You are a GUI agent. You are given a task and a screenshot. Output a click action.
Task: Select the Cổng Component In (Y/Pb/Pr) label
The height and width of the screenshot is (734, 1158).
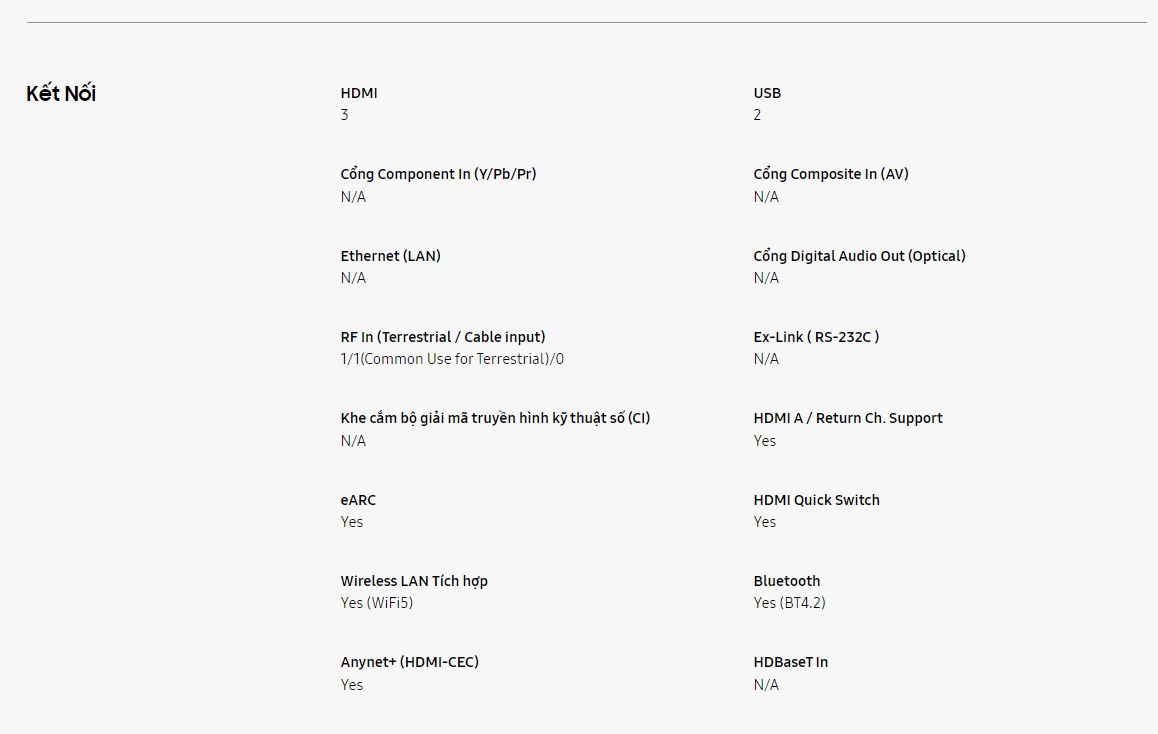pyautogui.click(x=438, y=174)
